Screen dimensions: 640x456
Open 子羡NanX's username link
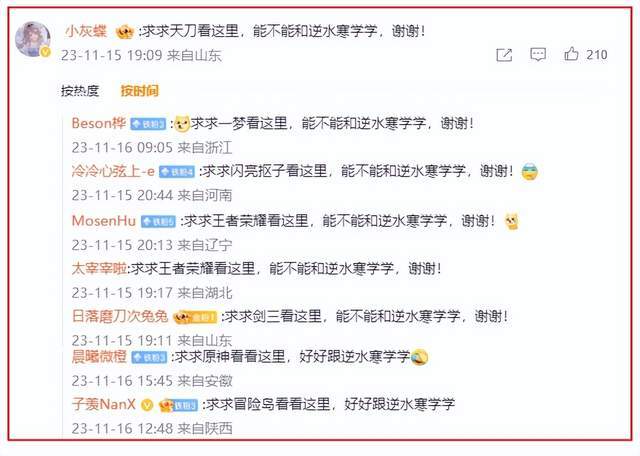coord(104,404)
